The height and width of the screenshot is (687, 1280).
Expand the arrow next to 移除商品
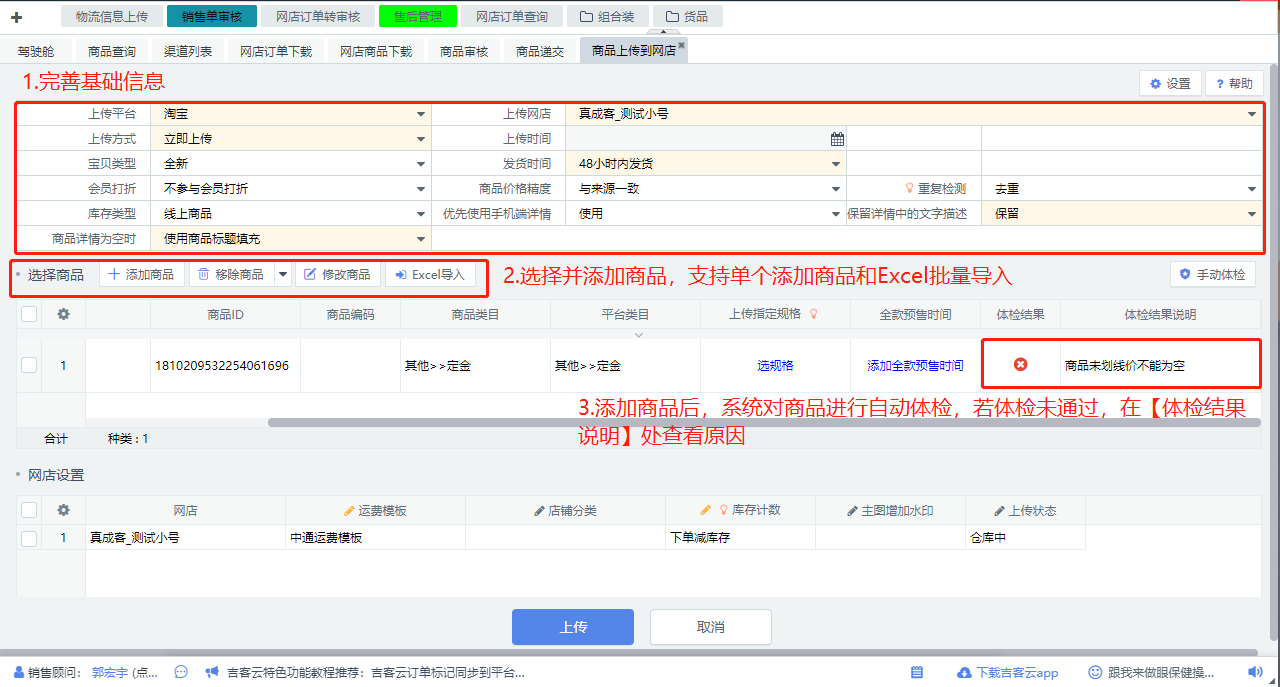pos(283,275)
